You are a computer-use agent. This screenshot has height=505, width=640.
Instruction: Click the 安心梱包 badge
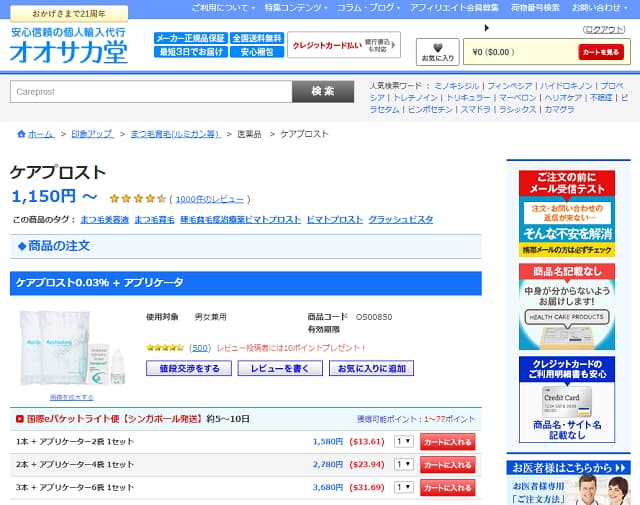257,52
